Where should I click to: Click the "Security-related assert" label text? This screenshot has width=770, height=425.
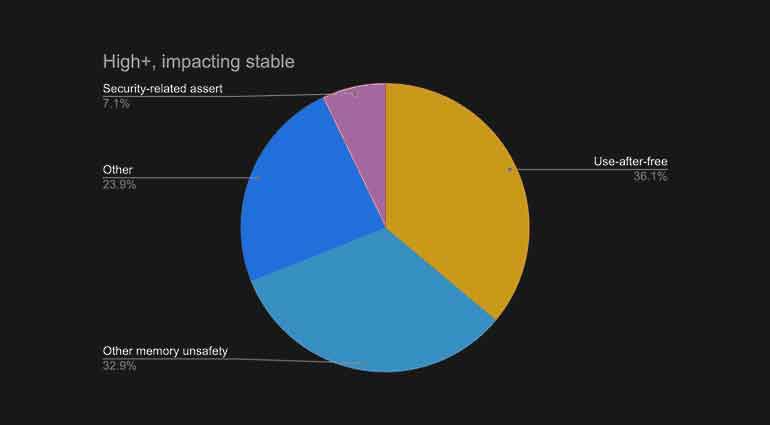162,89
